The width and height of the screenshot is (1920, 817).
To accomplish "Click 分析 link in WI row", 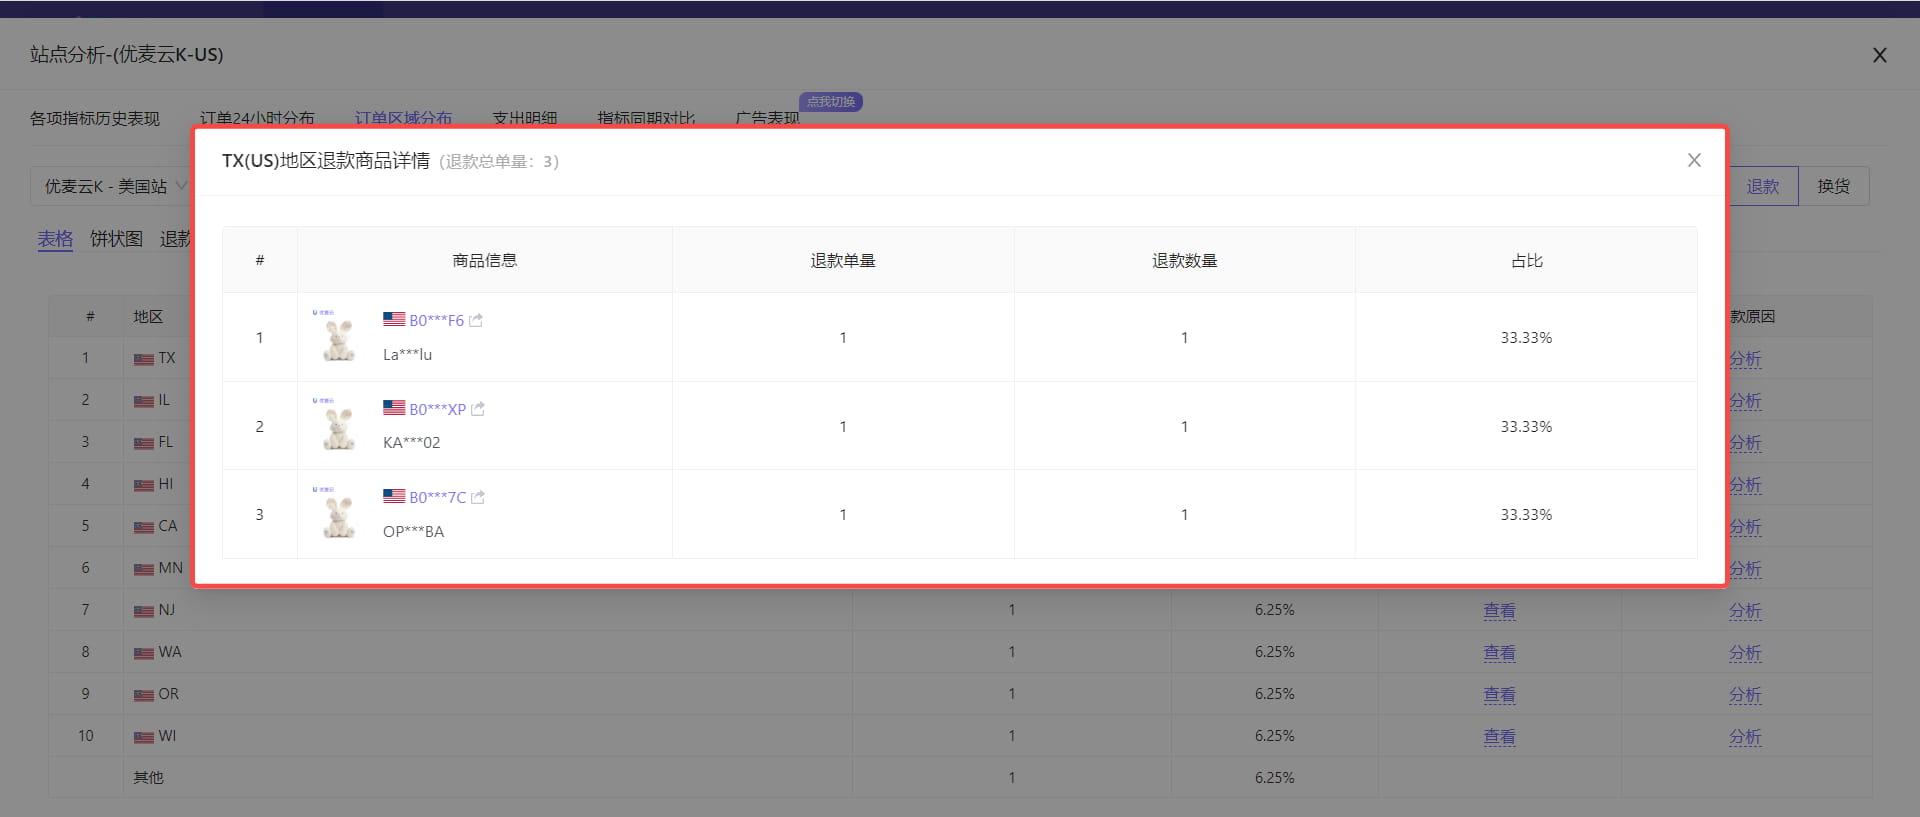I will [x=1745, y=736].
